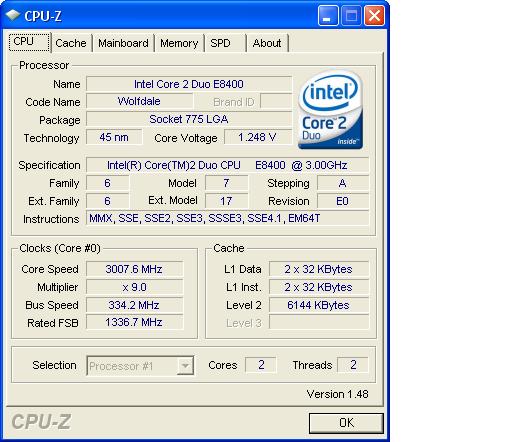
Task: Click the Package value Socket 775 LGA
Action: [x=189, y=119]
